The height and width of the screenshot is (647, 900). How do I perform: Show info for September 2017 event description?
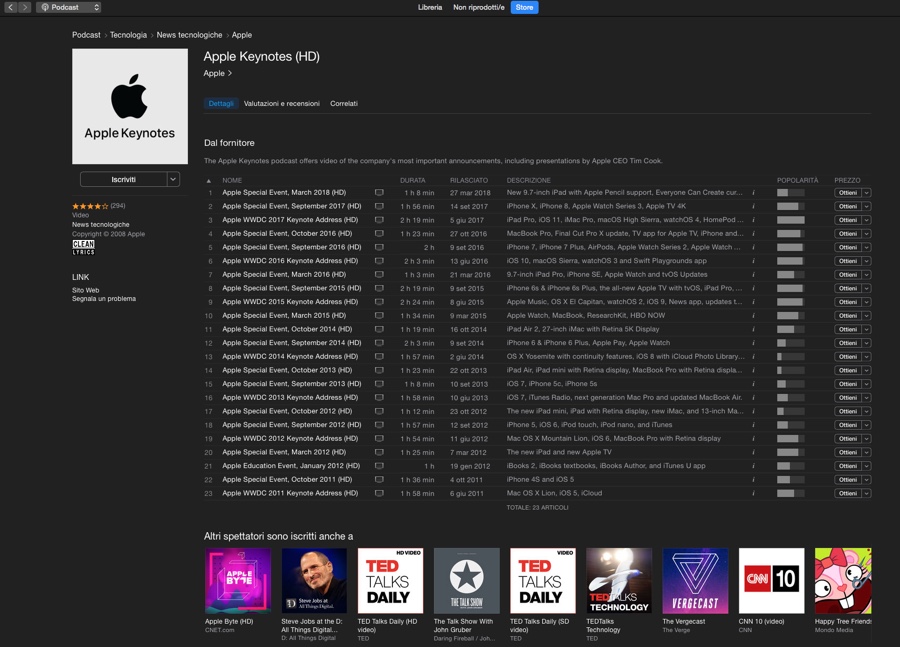753,207
